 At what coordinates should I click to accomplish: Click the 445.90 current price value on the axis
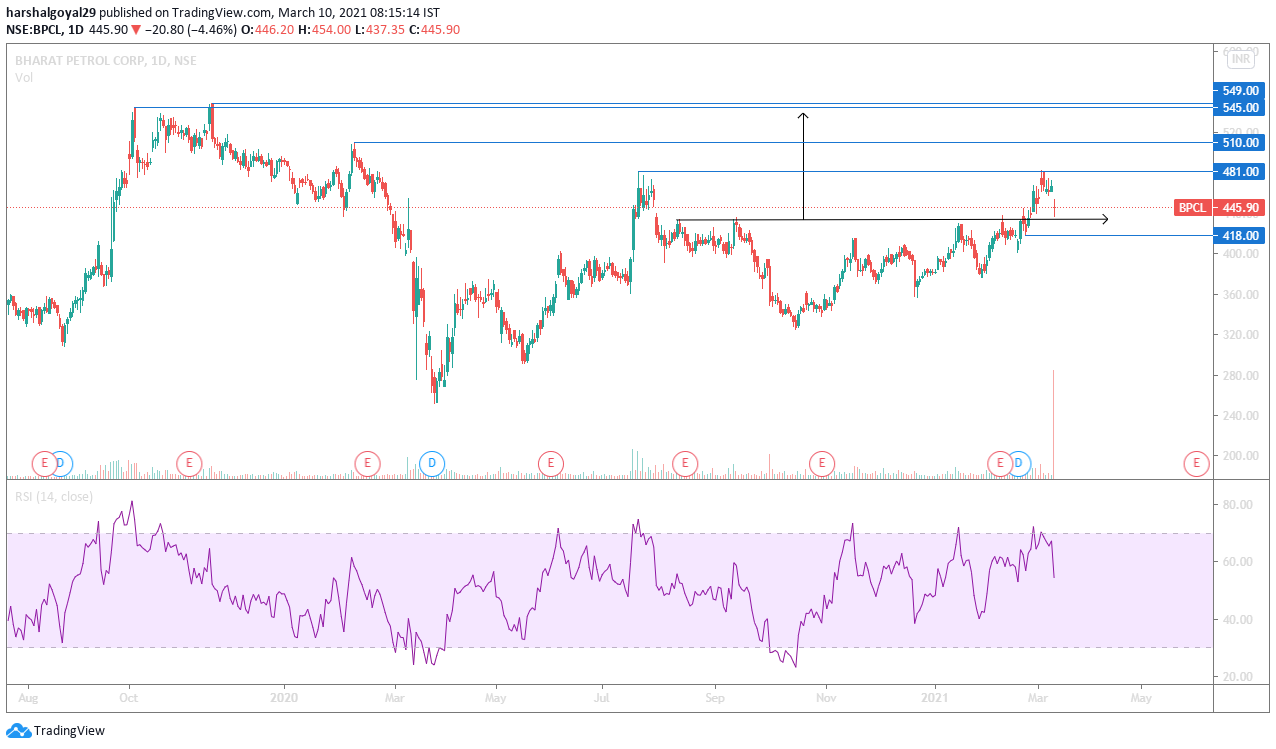click(x=1239, y=208)
